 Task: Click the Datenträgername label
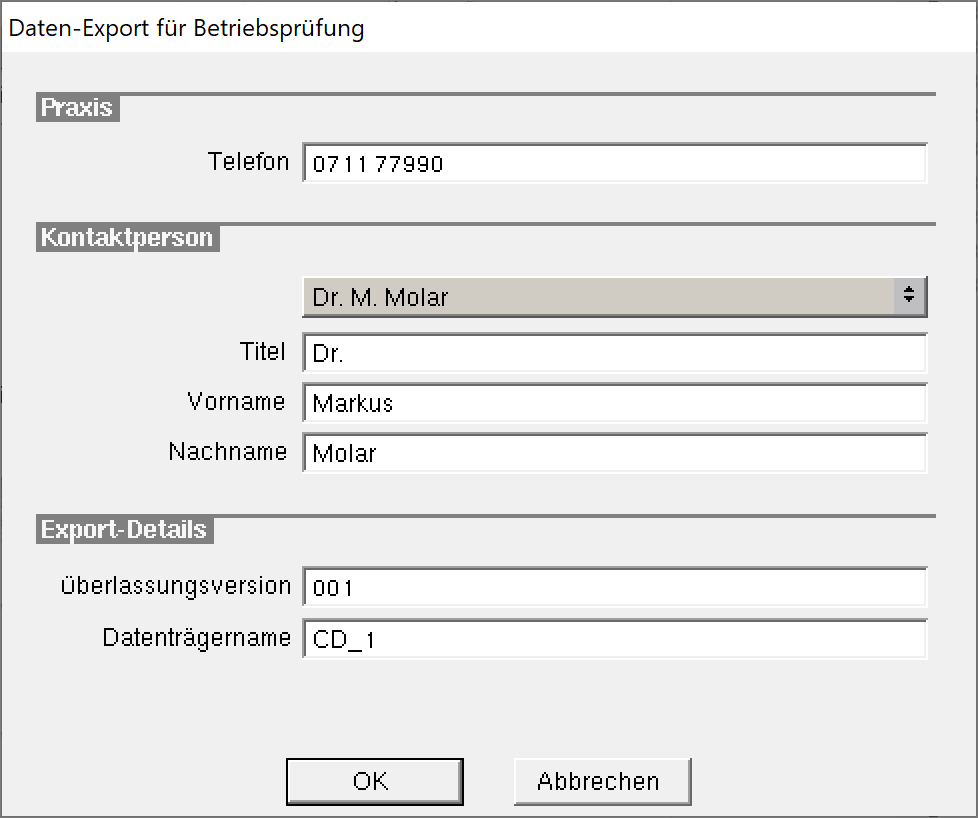(x=196, y=638)
